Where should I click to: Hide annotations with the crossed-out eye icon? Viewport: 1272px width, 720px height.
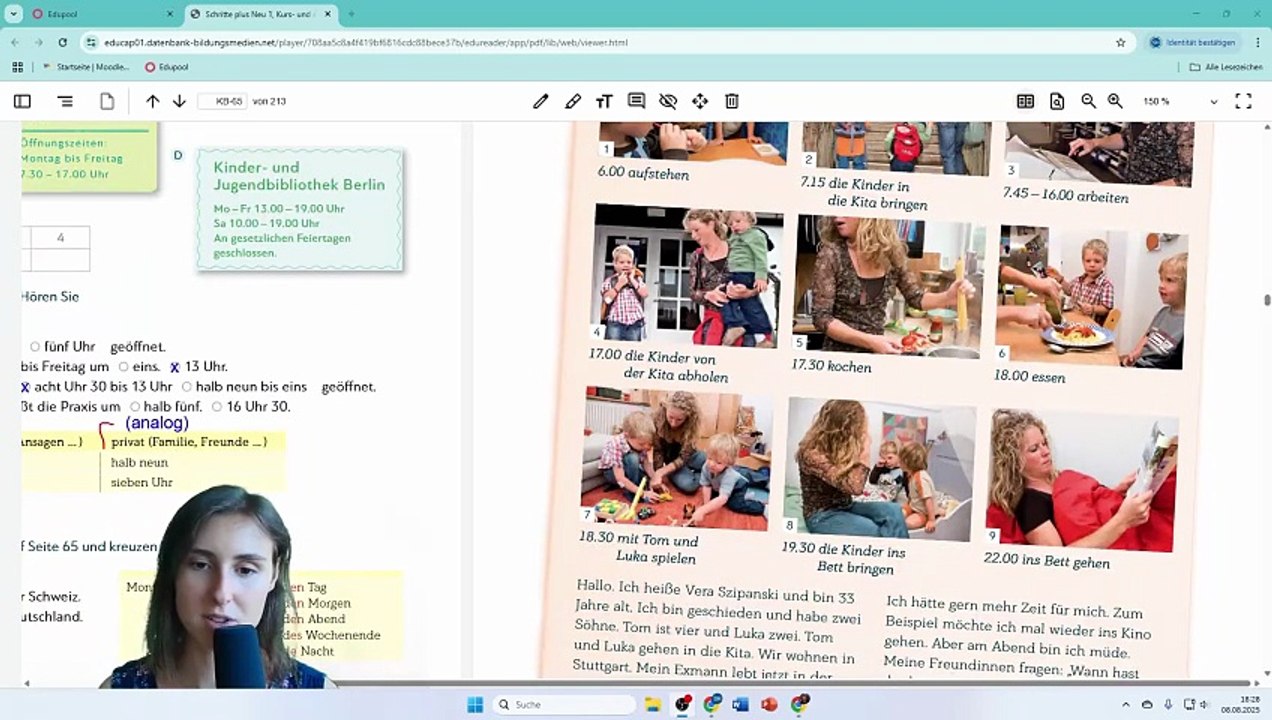pos(668,101)
